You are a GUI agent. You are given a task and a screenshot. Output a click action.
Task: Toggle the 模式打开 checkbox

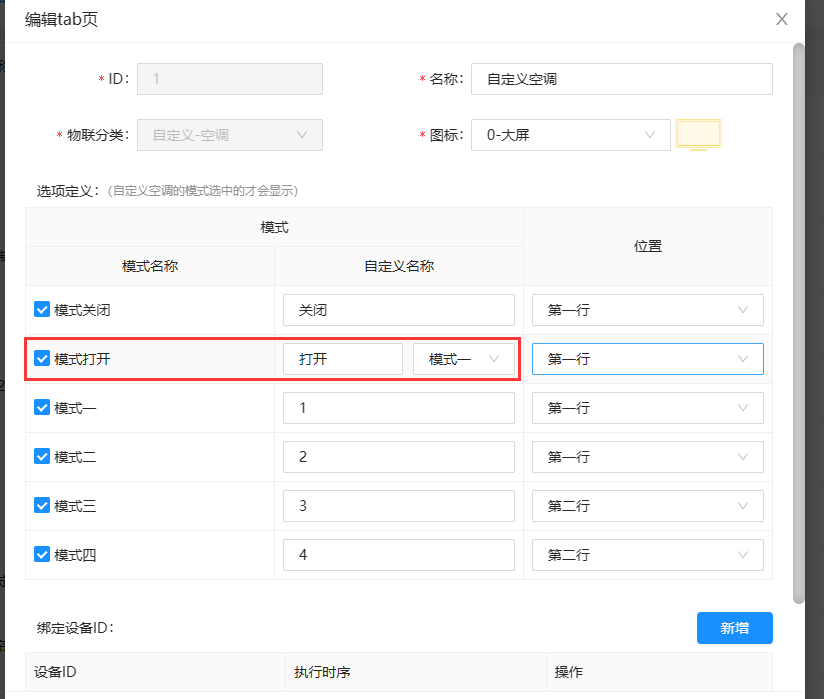(42, 359)
